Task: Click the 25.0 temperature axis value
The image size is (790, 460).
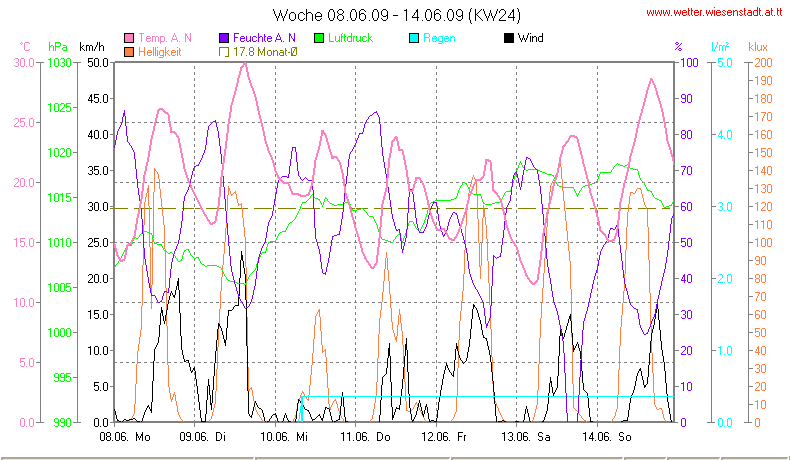Action: 24,123
